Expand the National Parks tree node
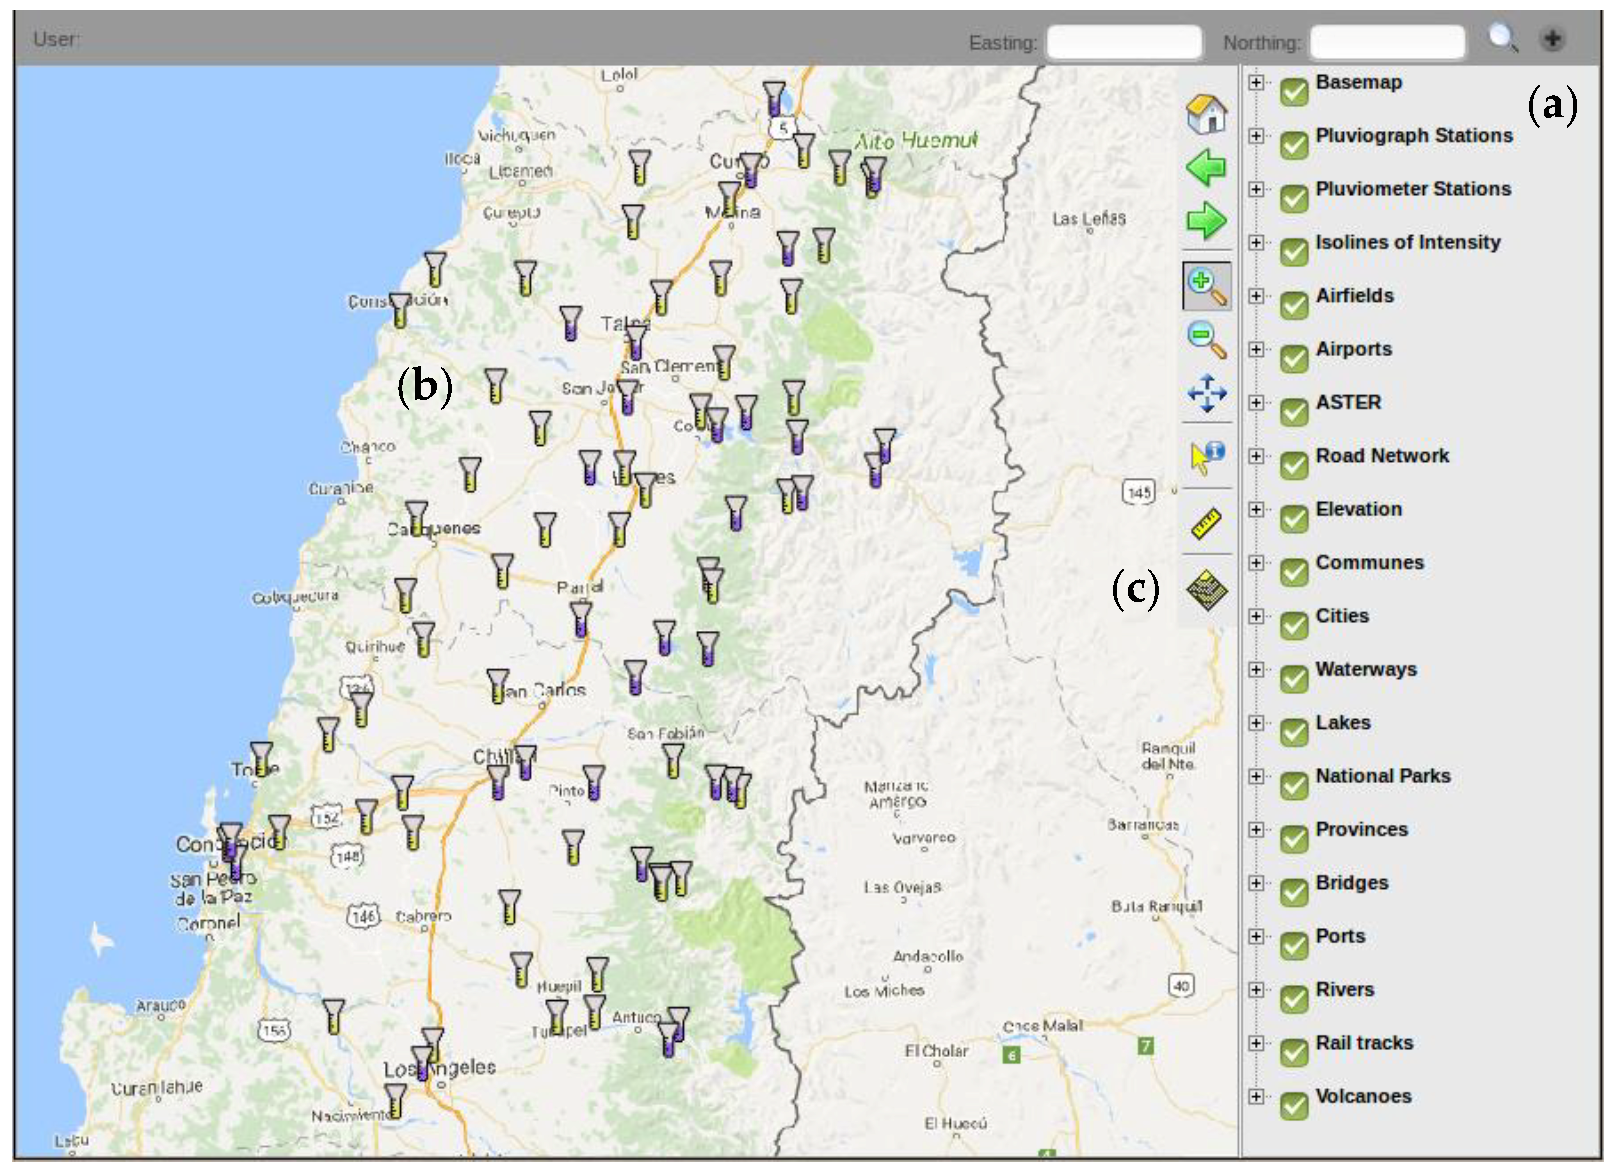This screenshot has height=1171, width=1613. [1257, 776]
